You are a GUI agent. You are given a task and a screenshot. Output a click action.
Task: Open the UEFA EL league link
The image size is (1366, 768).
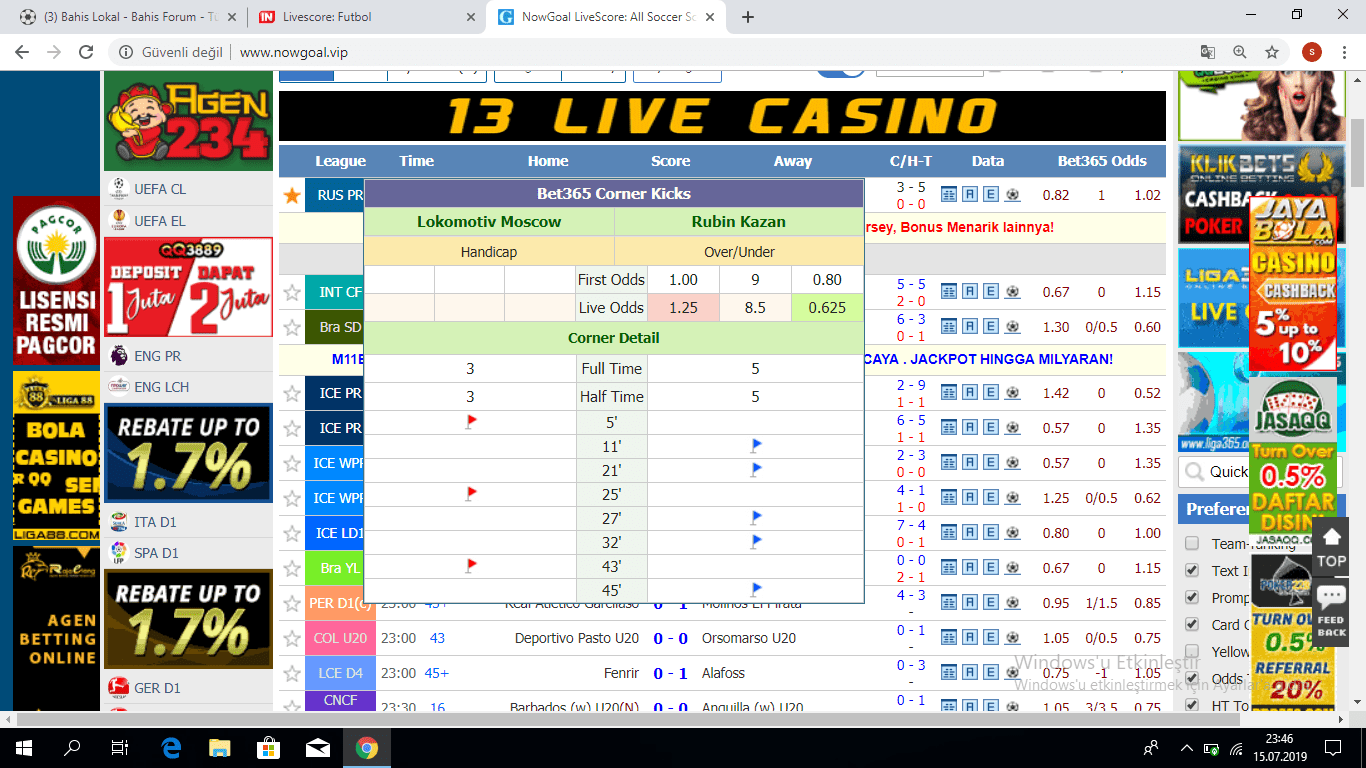(x=160, y=221)
